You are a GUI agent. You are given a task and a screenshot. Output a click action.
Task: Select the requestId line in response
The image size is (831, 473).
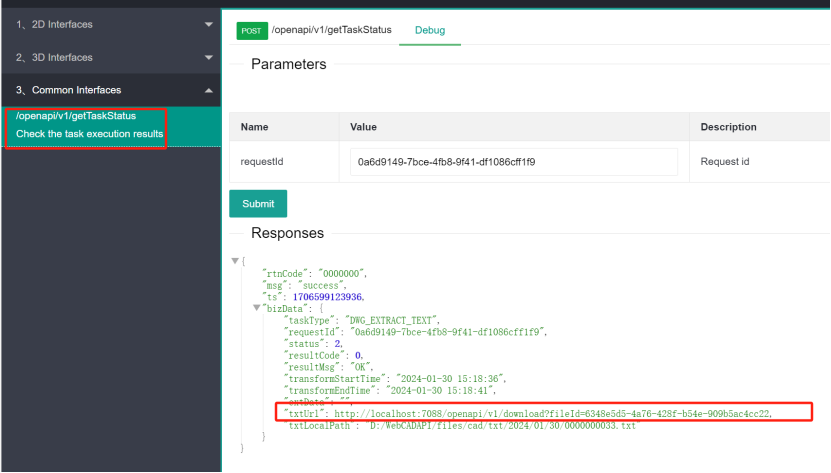coord(416,332)
